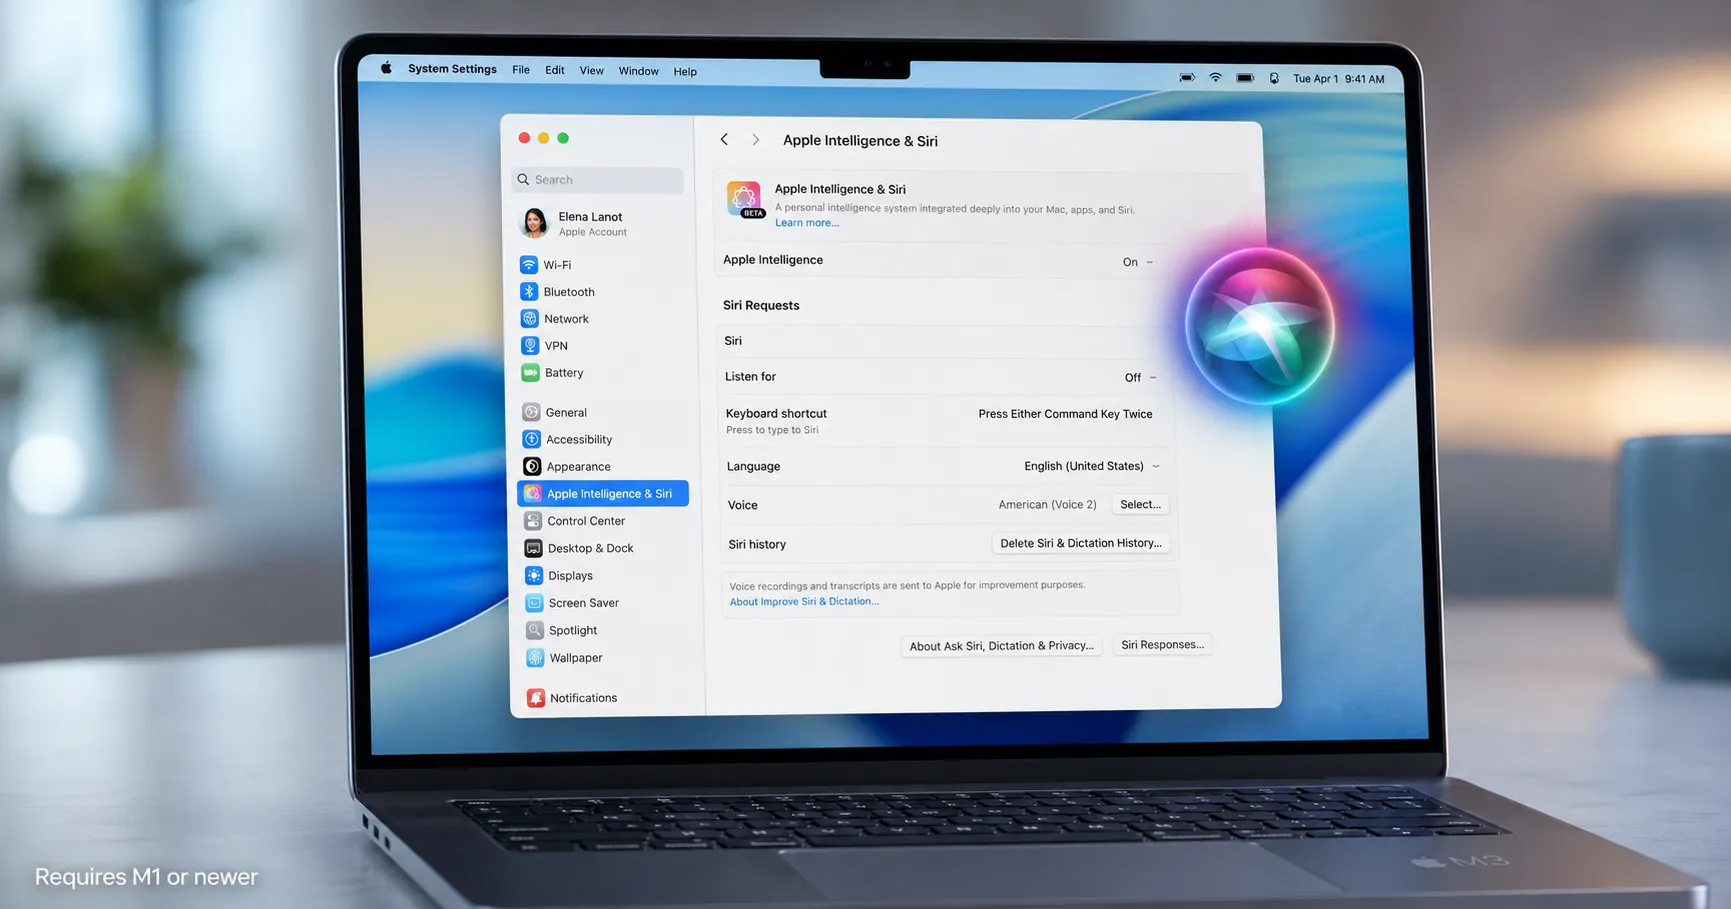This screenshot has height=909, width=1731.
Task: Open the System Settings menu
Action: [x=452, y=69]
